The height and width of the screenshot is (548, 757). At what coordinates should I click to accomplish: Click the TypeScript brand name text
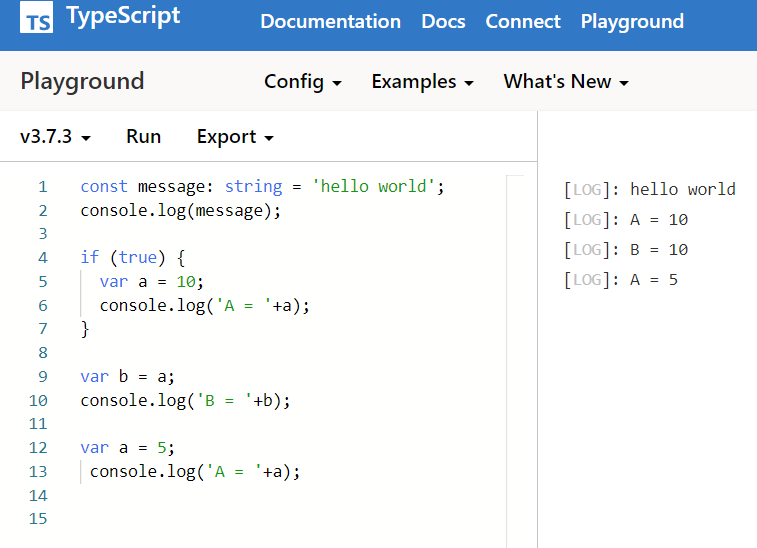pyautogui.click(x=123, y=17)
